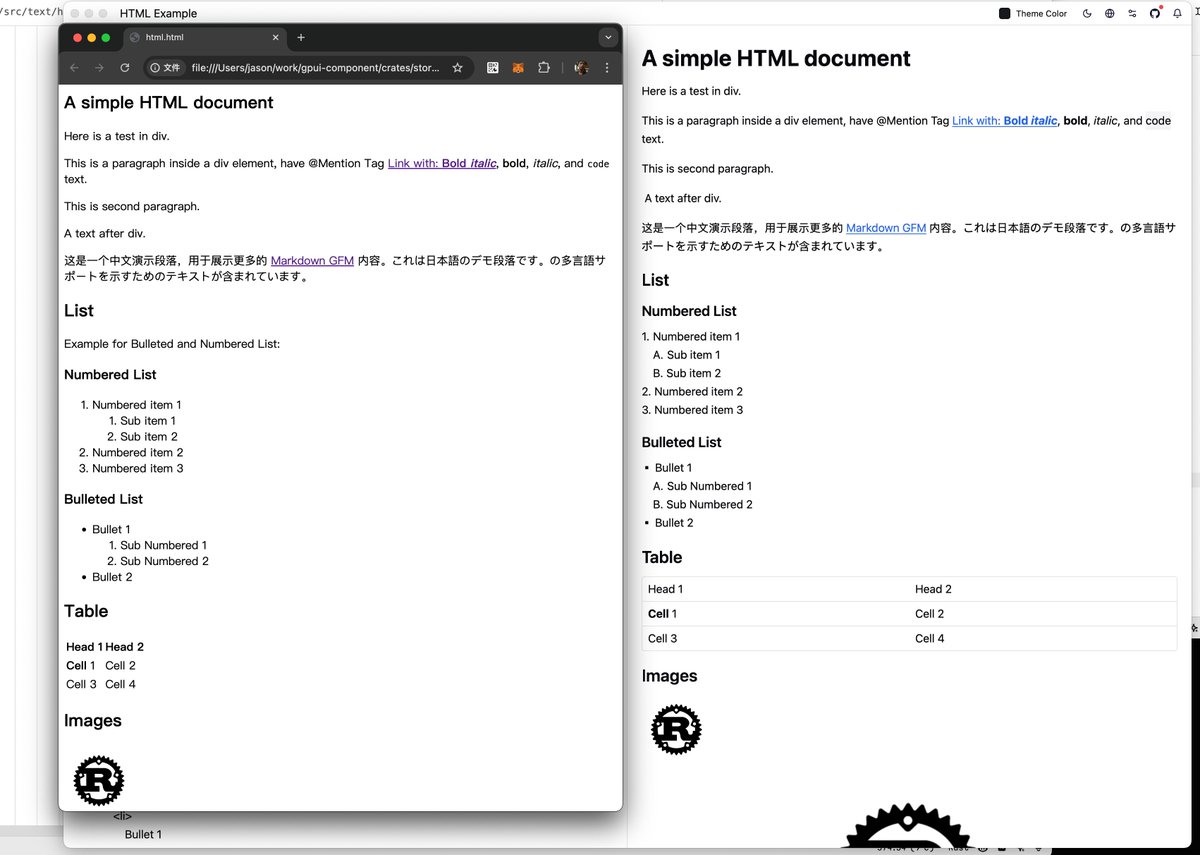
Task: Toggle dark mode with the moon icon
Action: click(1087, 14)
